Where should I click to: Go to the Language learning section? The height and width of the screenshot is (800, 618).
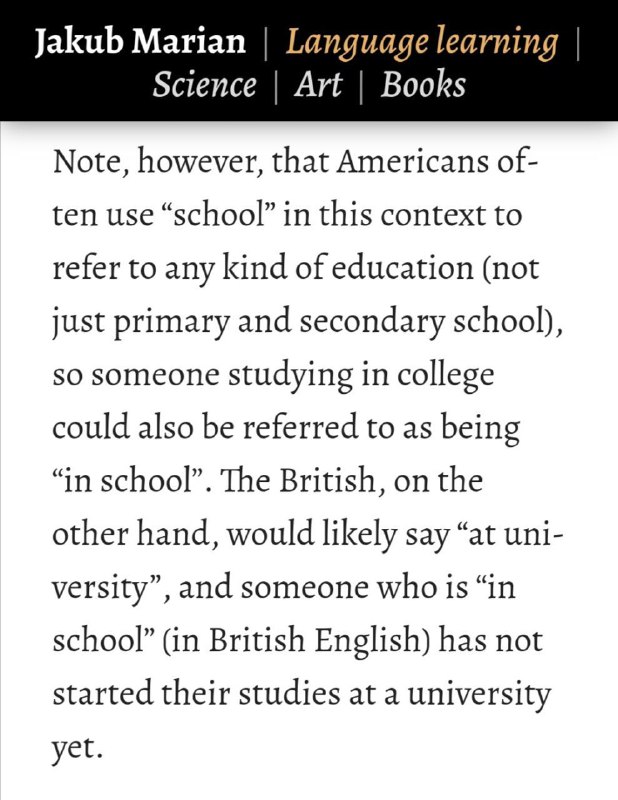coord(422,43)
